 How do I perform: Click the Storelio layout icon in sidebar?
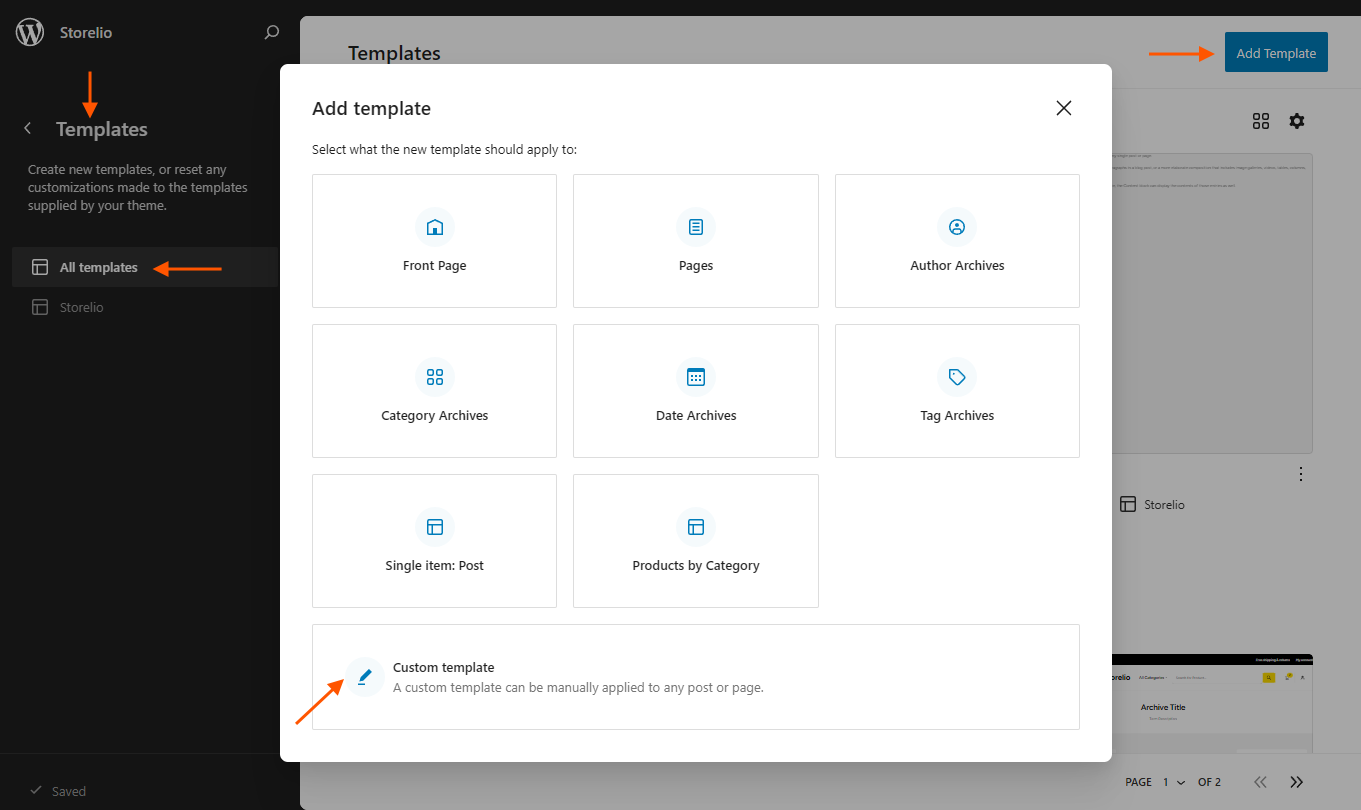point(40,307)
